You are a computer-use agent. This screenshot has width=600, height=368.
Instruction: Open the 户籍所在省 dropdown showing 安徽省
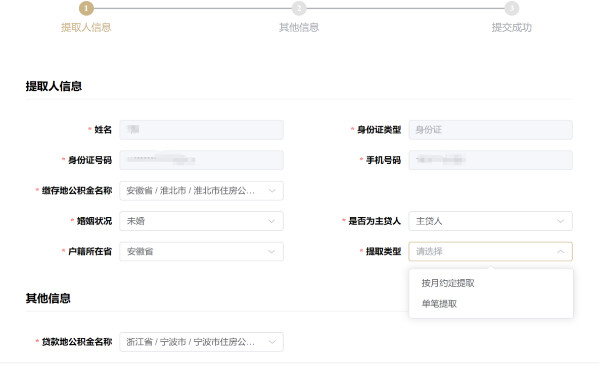(x=201, y=251)
